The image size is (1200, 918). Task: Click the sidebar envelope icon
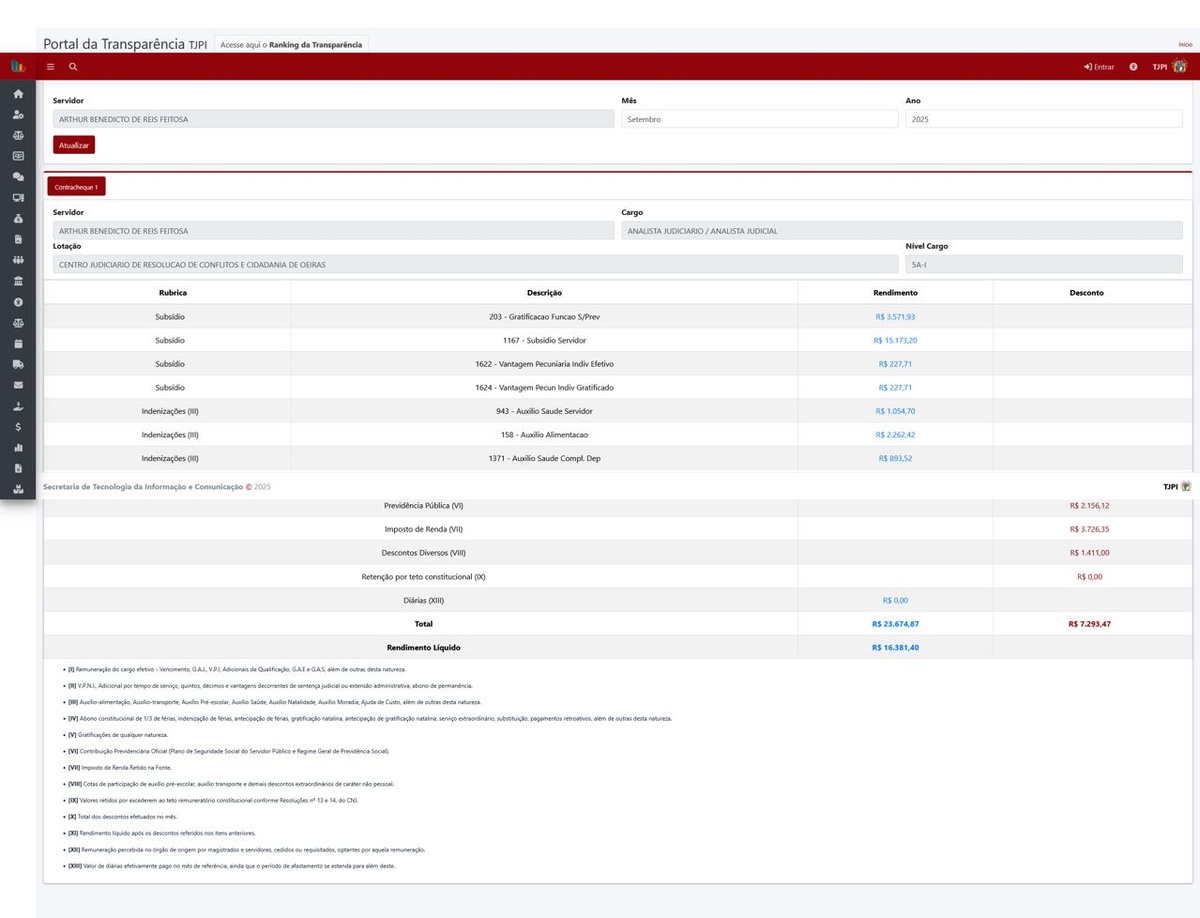(x=18, y=385)
